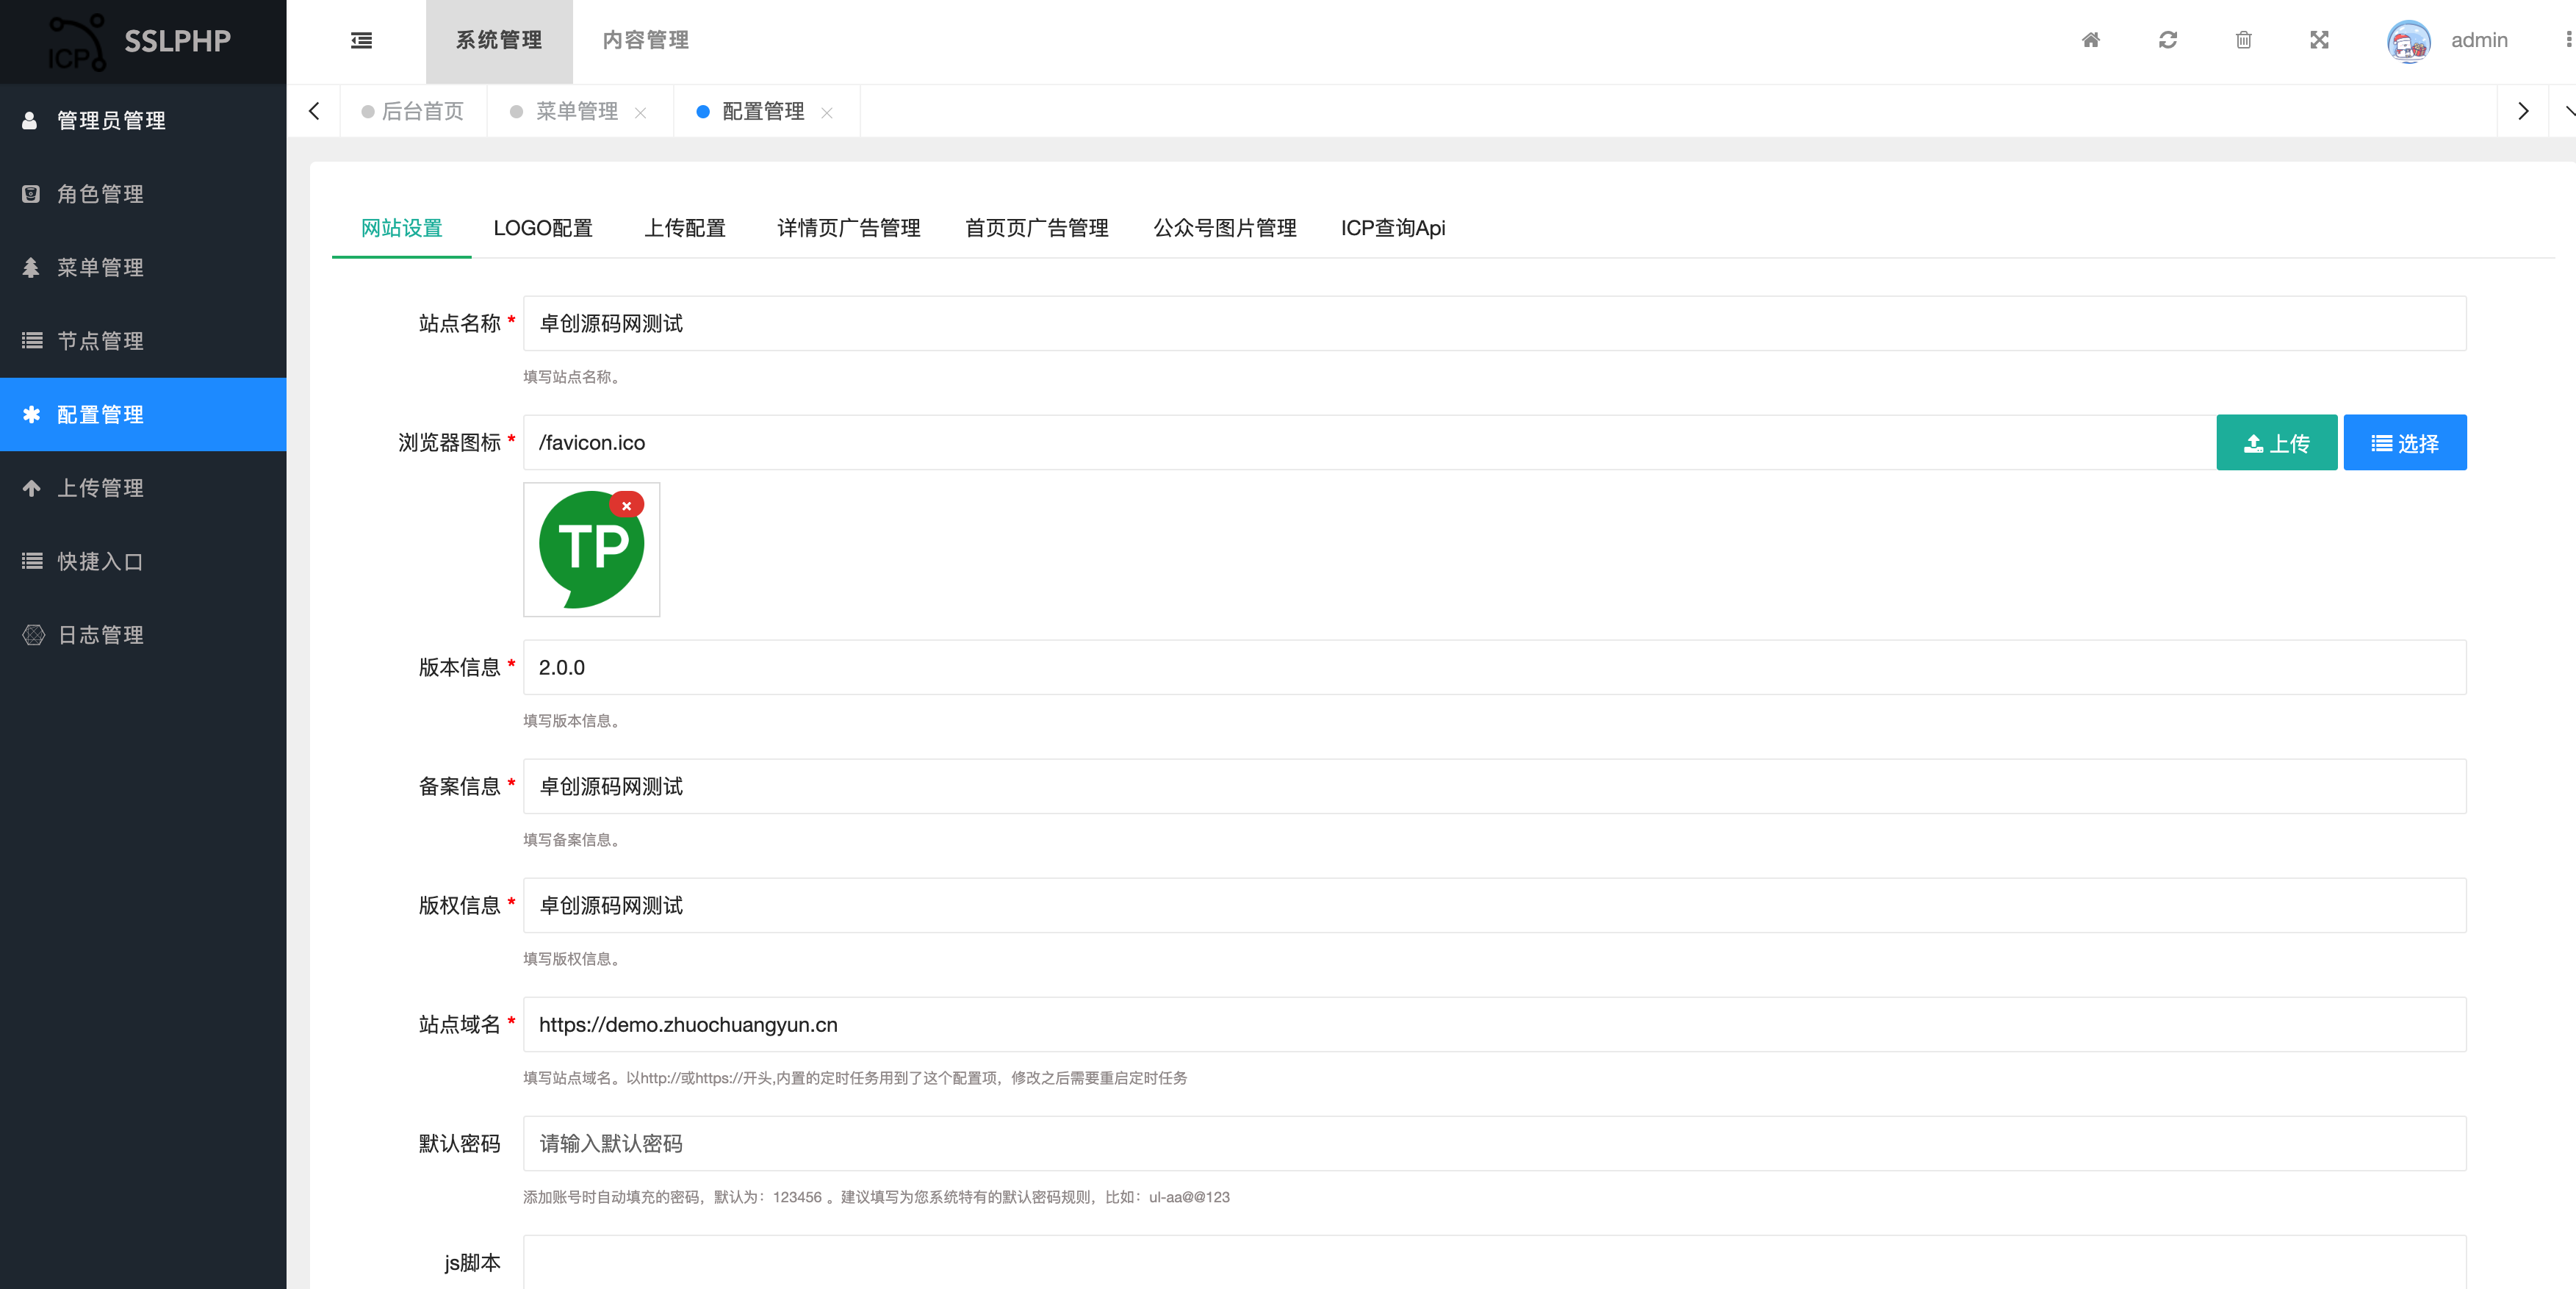The width and height of the screenshot is (2576, 1289).
Task: Toggle the sidebar collapse menu icon
Action: tap(361, 40)
